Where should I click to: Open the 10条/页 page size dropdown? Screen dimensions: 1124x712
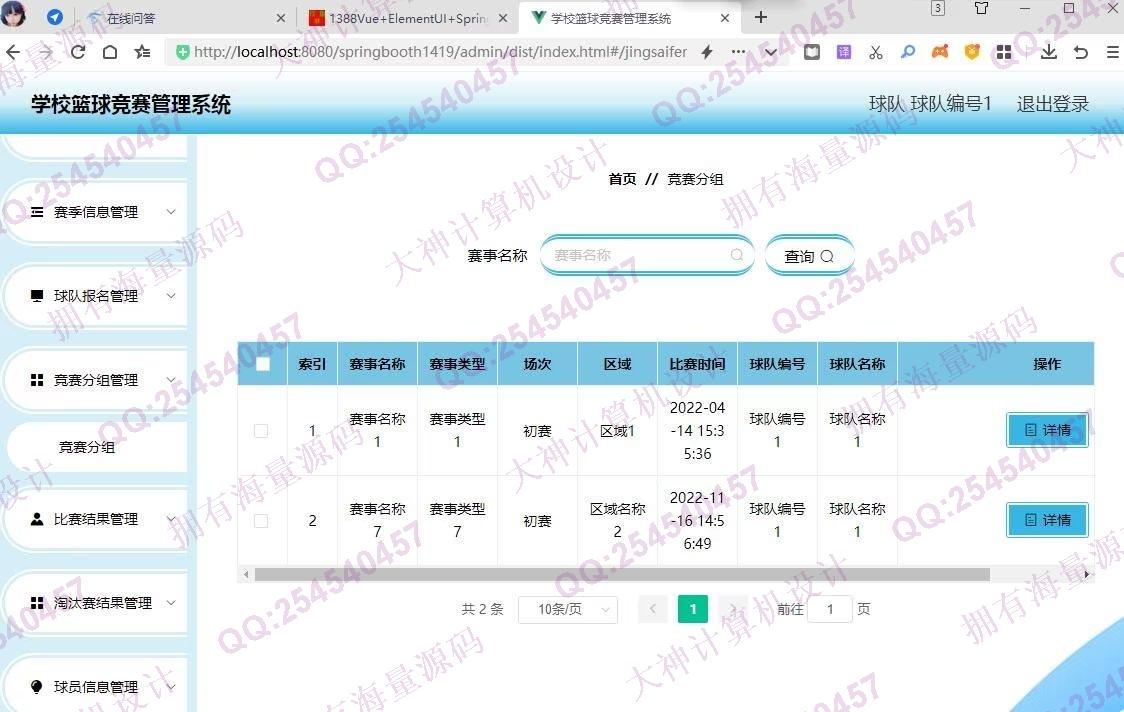[567, 609]
